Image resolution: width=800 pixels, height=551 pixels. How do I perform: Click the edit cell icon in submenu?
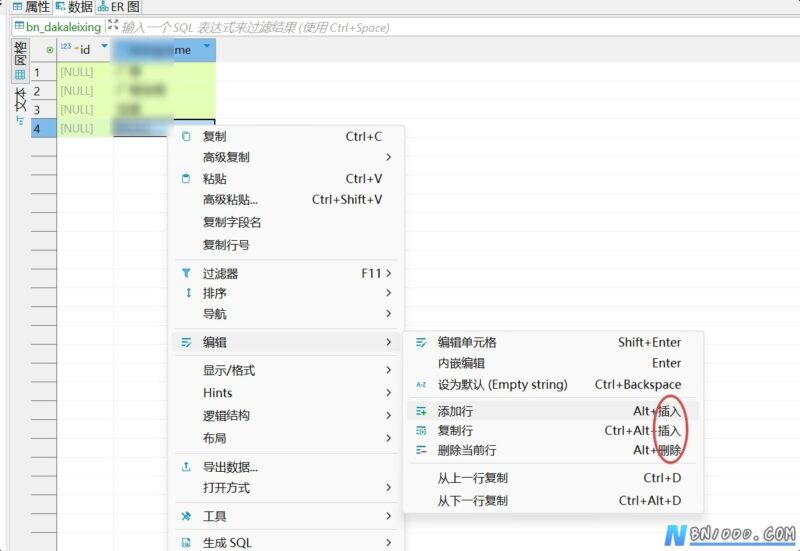421,342
